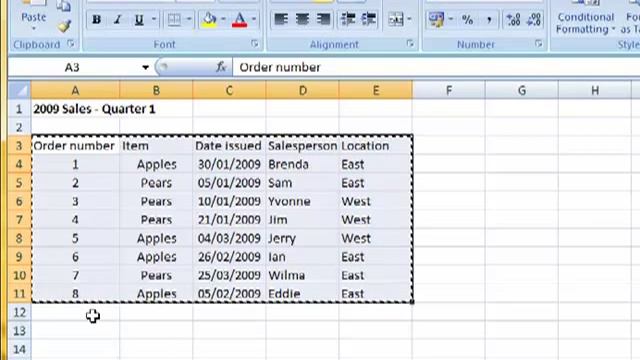The width and height of the screenshot is (640, 360).
Task: Click the 'Location' header cell
Action: 376,146
